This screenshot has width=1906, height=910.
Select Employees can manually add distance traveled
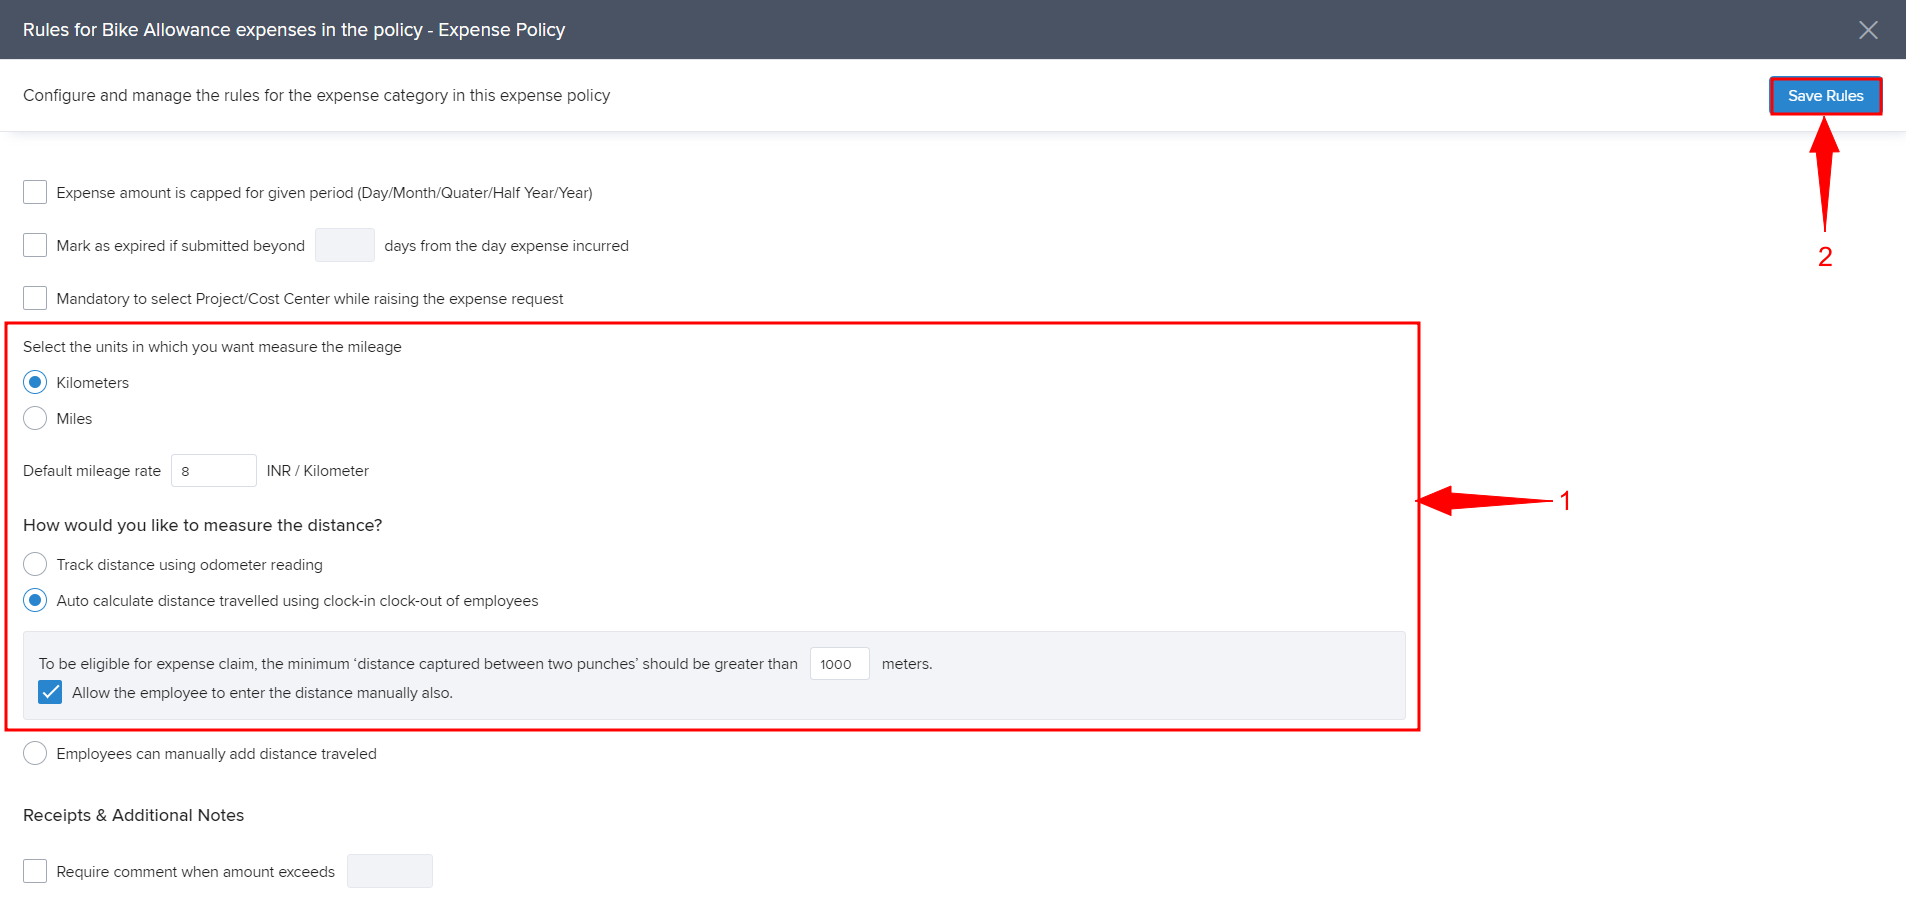tap(35, 753)
